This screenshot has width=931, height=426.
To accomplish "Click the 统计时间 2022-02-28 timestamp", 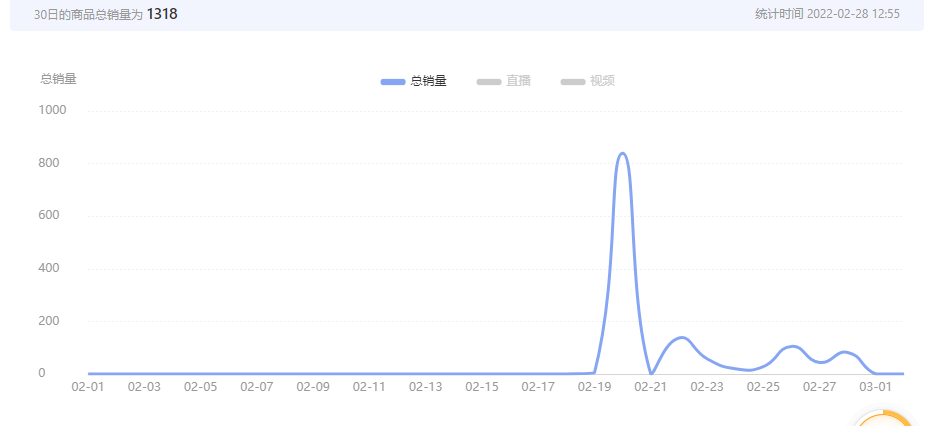I will point(827,14).
